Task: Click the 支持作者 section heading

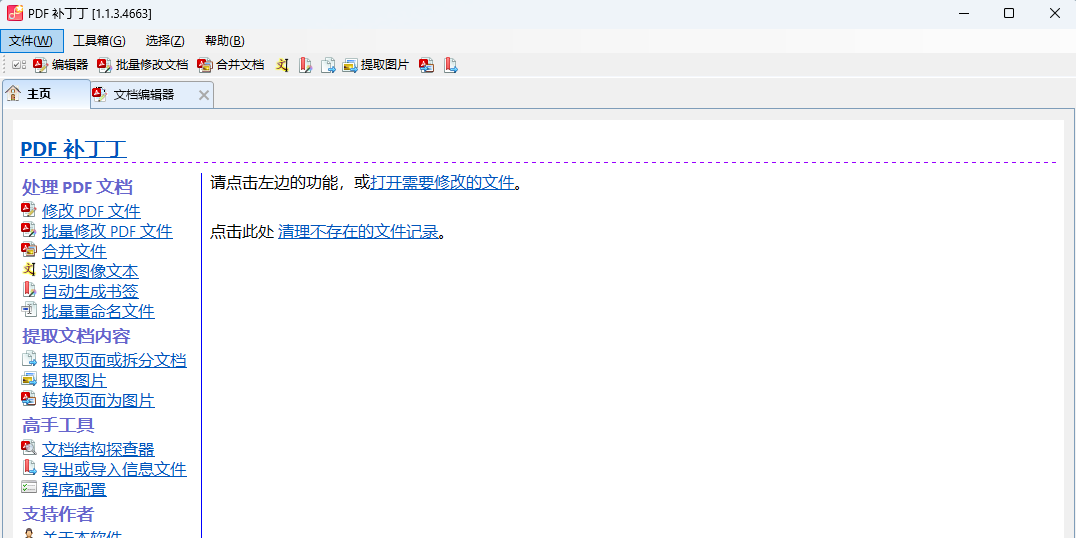Action: point(58,514)
